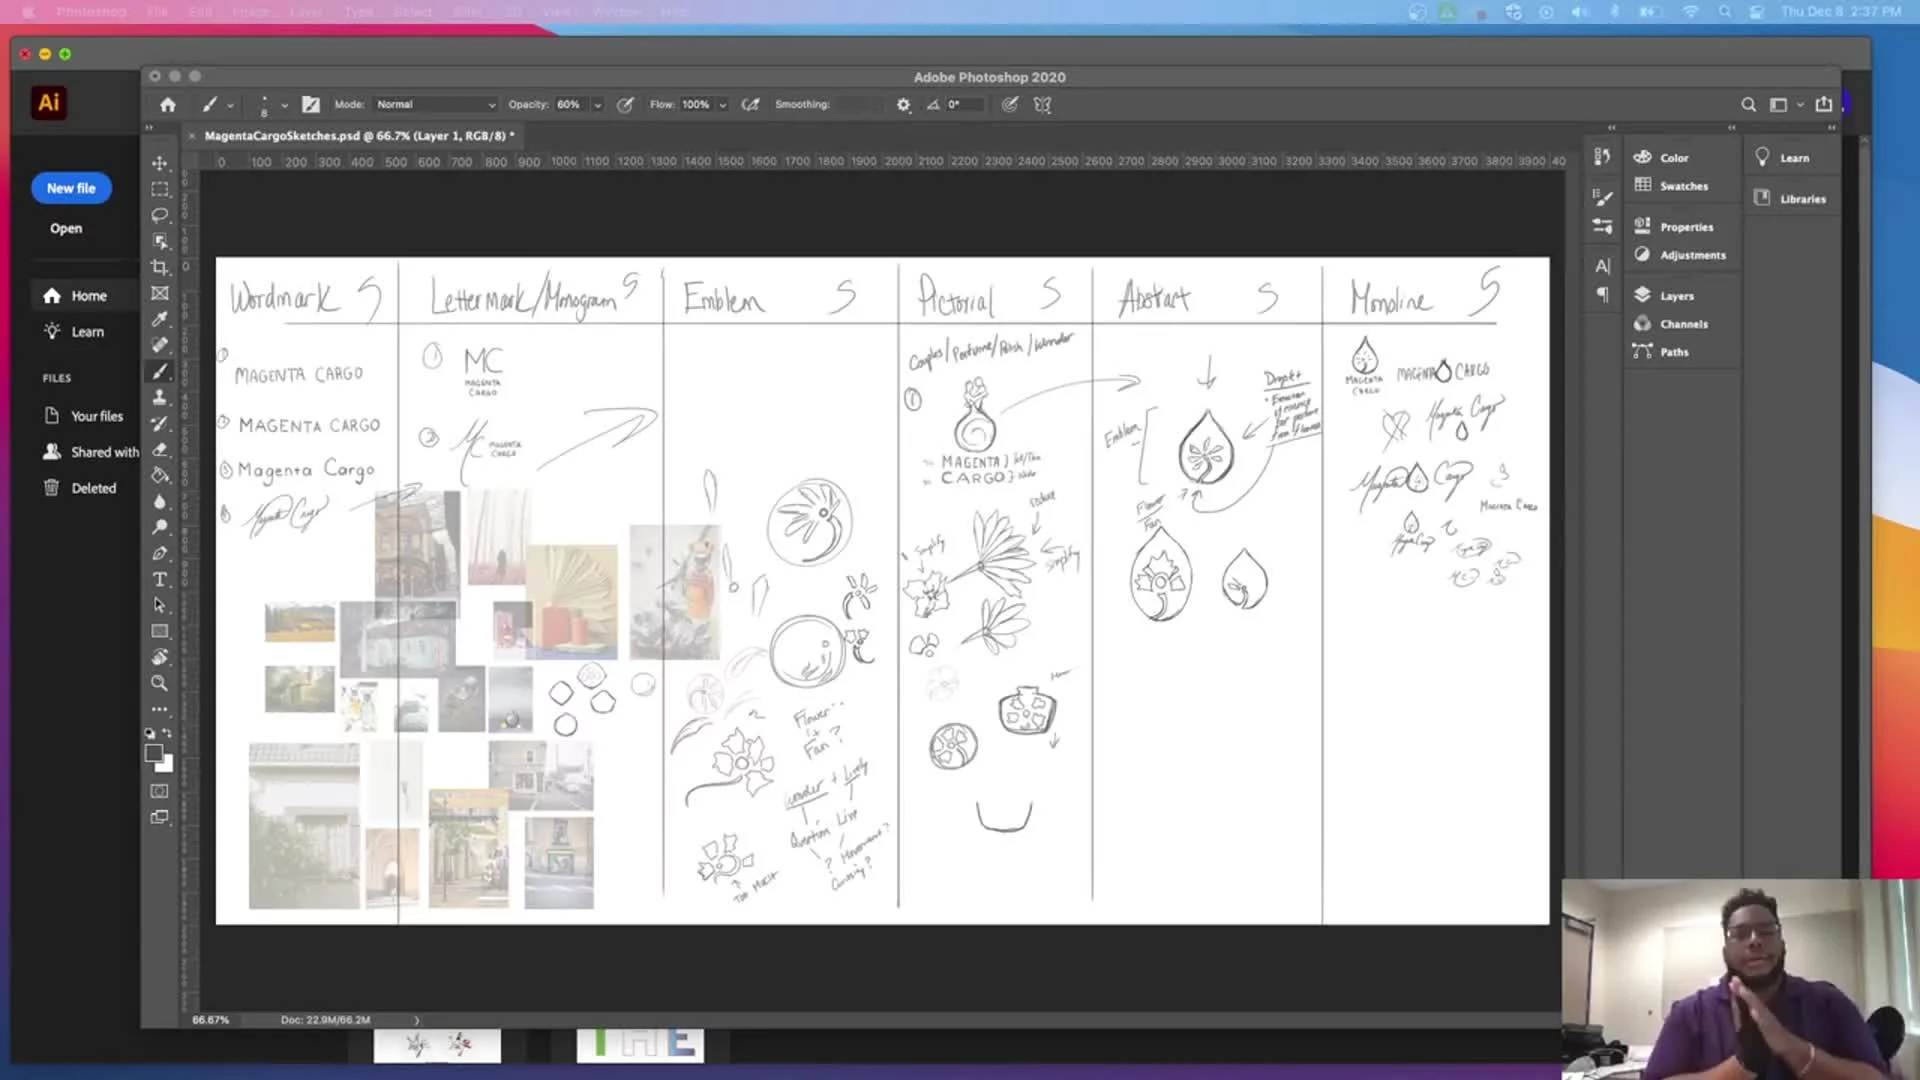Image resolution: width=1920 pixels, height=1080 pixels.
Task: Open the Layers panel
Action: tap(1676, 296)
